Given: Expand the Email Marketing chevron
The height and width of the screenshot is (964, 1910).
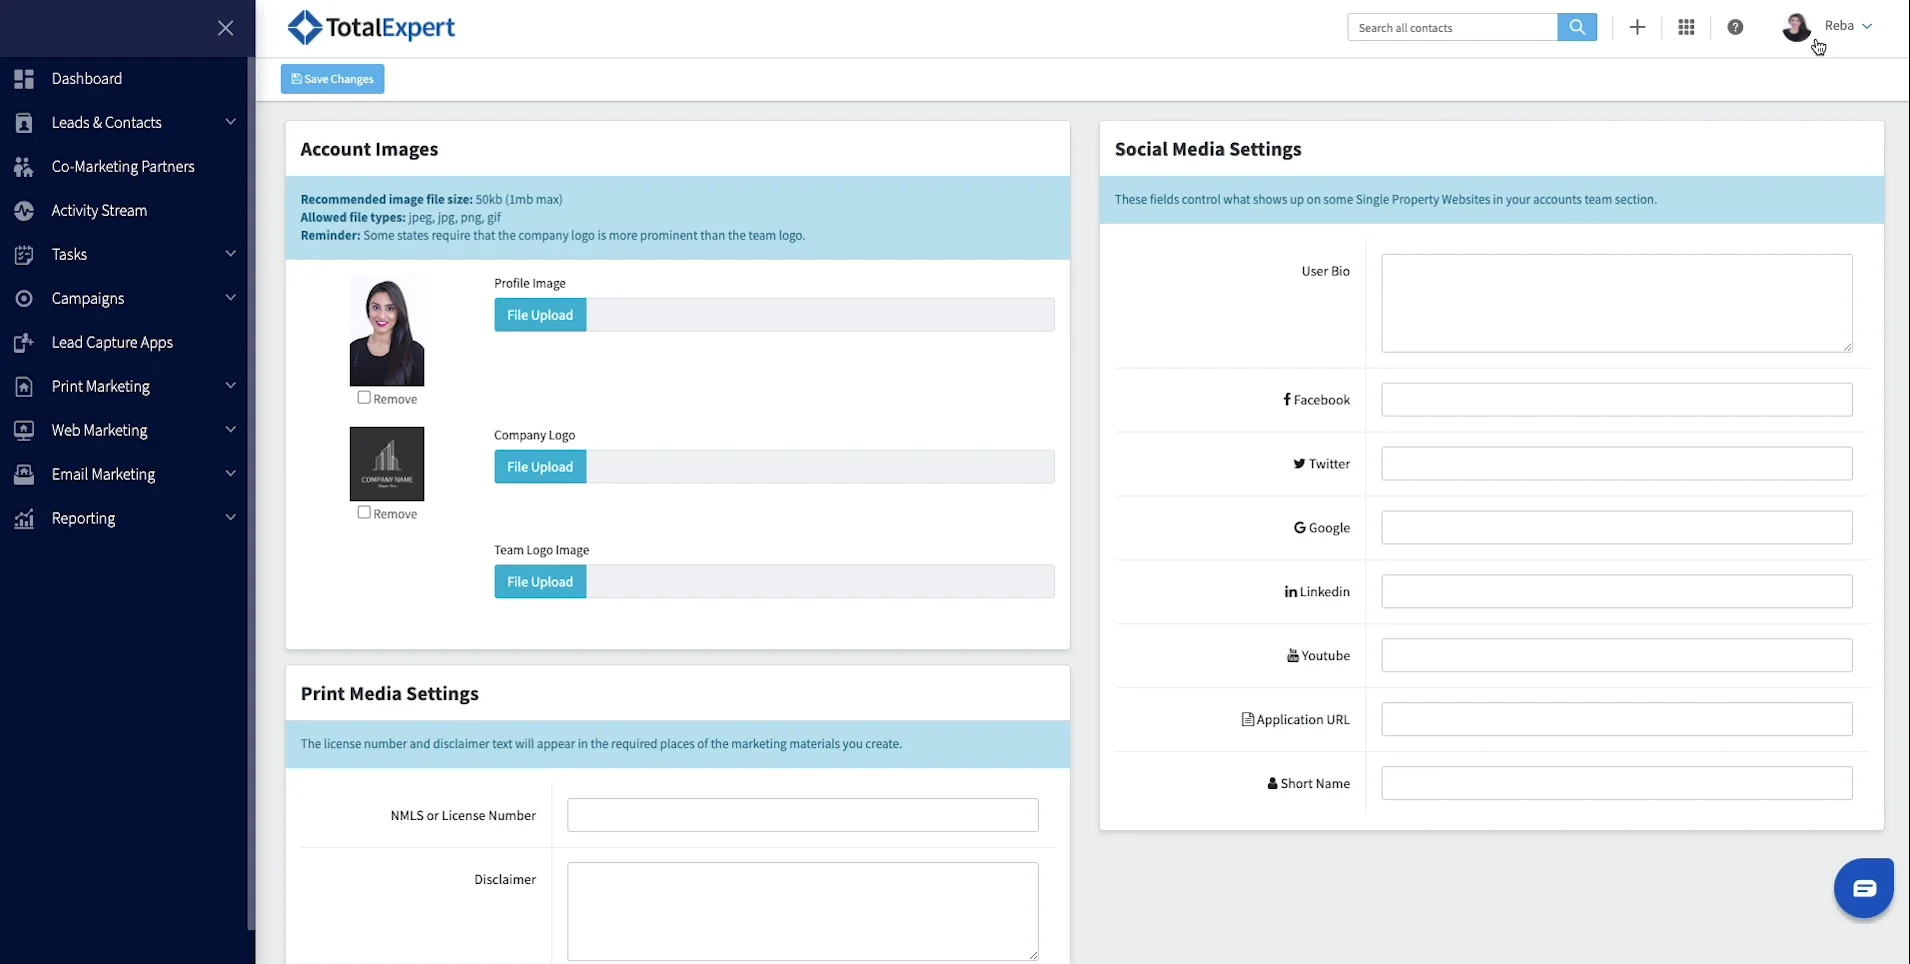Looking at the screenshot, I should point(231,474).
